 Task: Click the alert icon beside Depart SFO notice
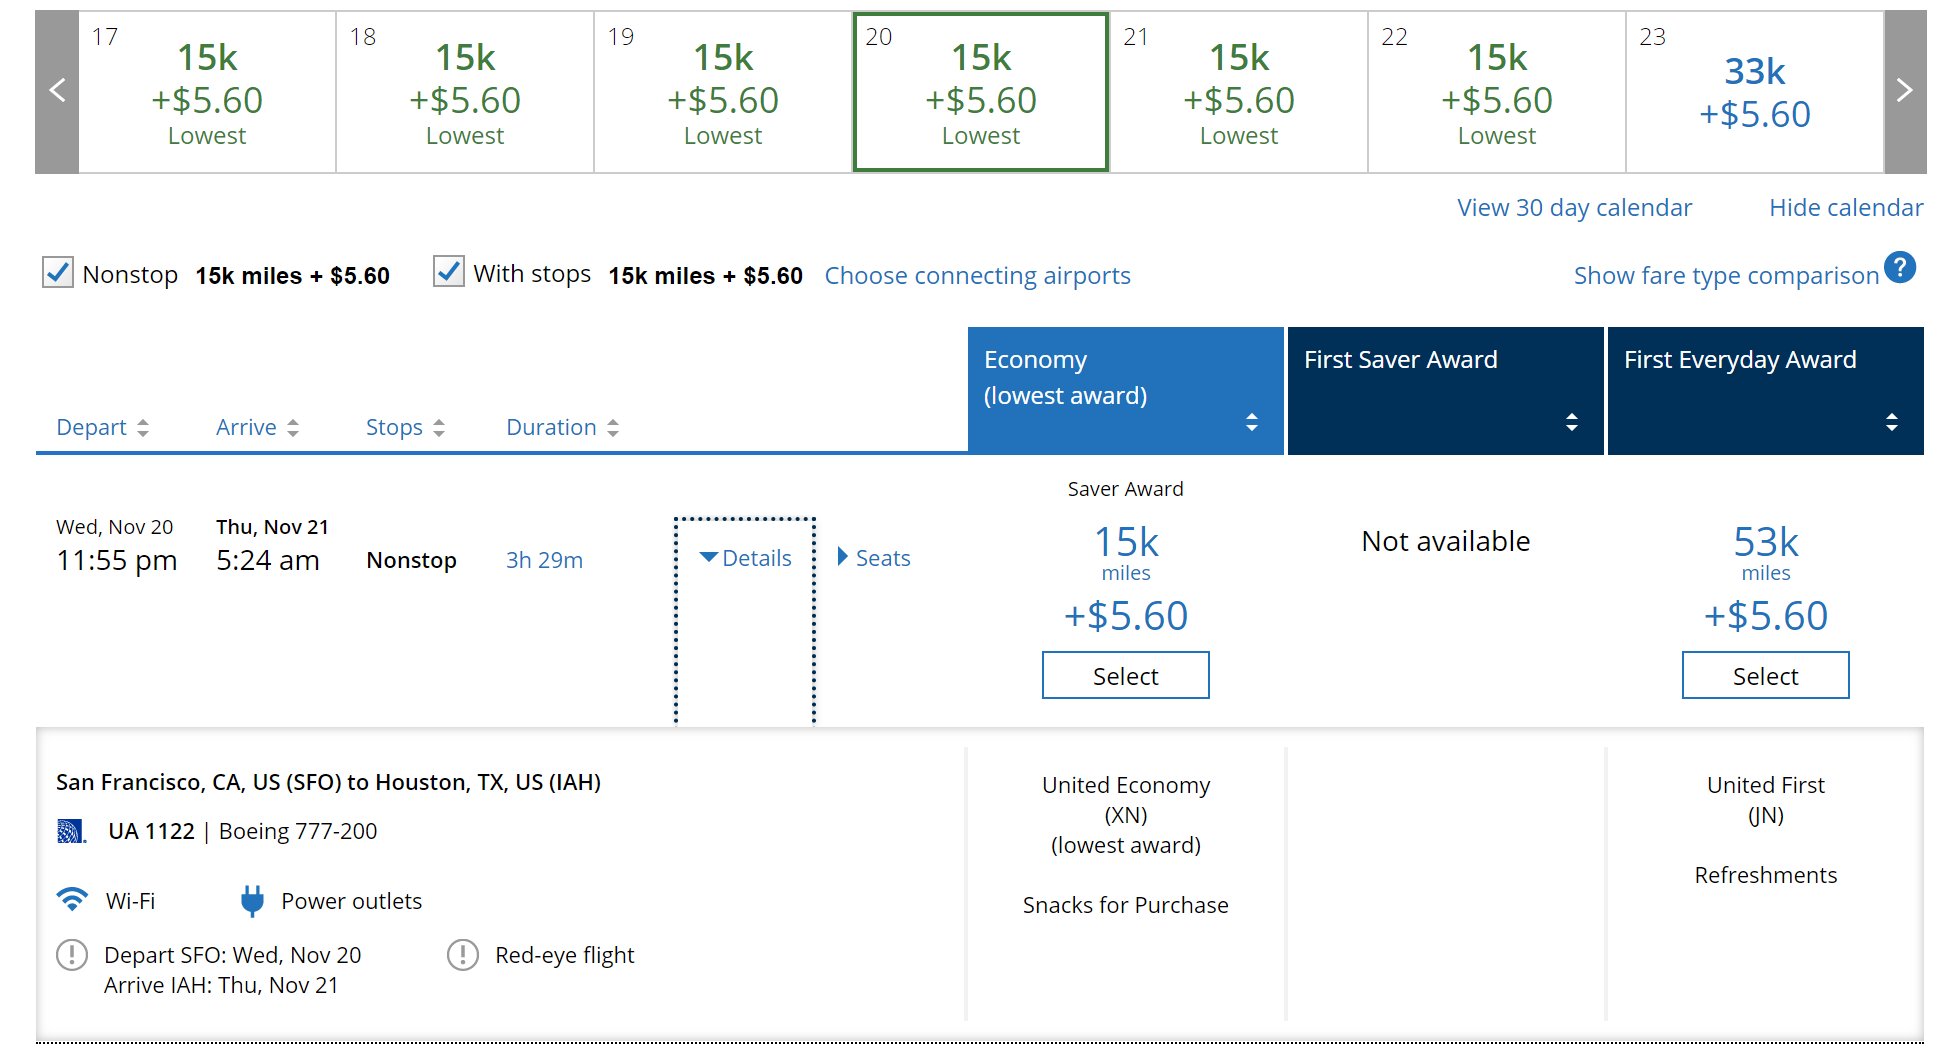click(x=72, y=955)
